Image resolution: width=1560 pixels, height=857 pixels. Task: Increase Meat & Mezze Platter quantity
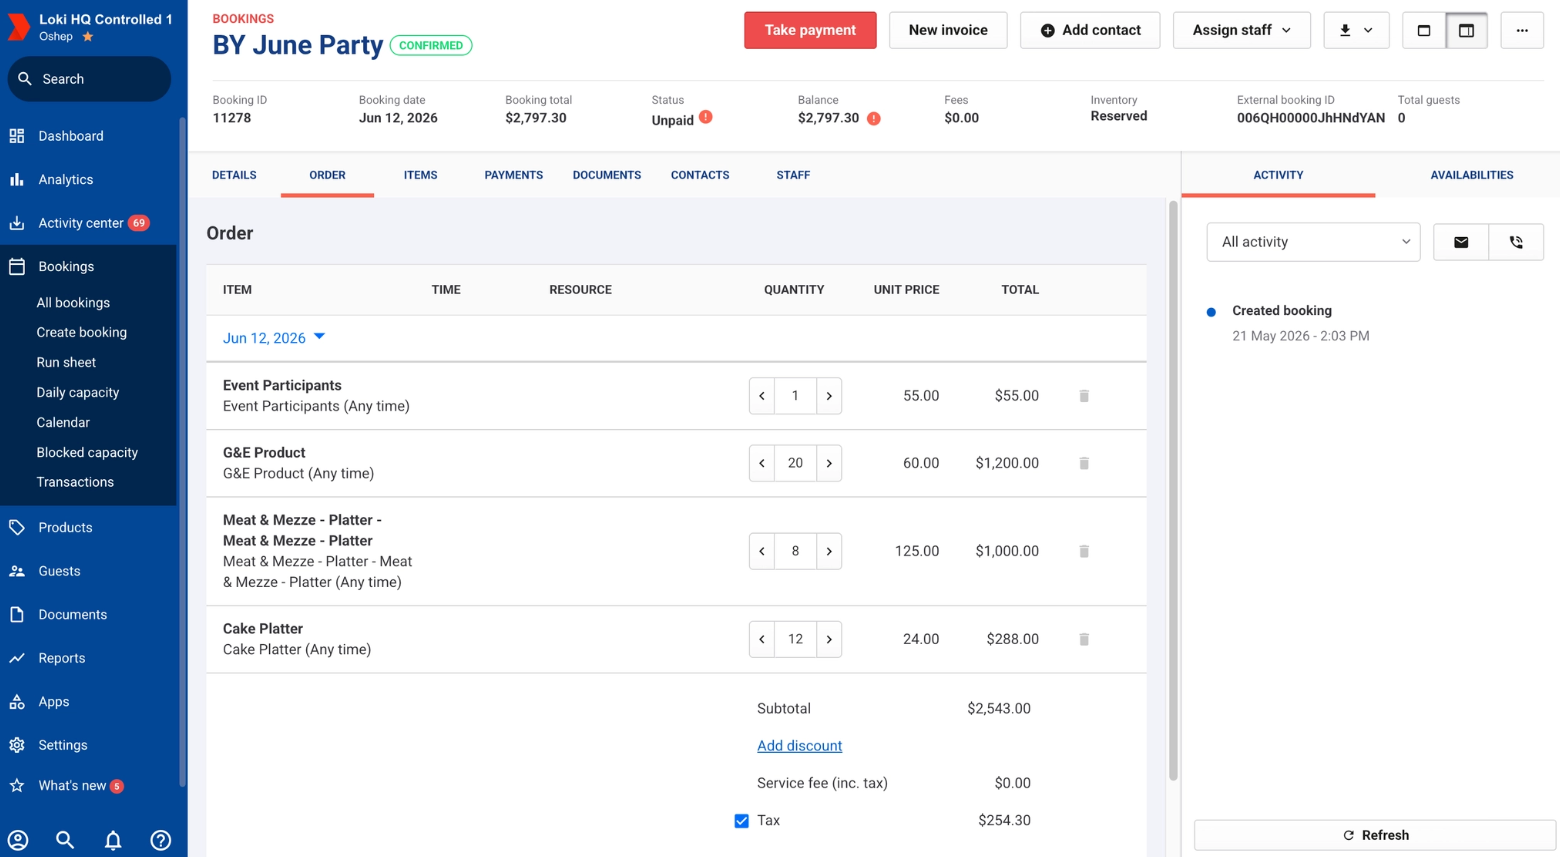(x=829, y=551)
